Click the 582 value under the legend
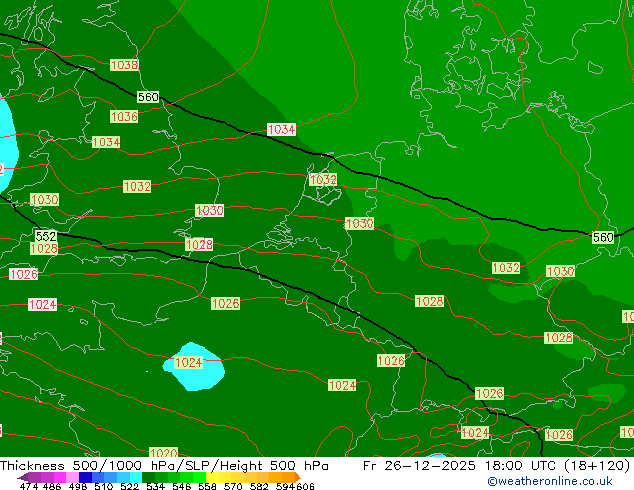634x490 pixels. click(x=259, y=486)
